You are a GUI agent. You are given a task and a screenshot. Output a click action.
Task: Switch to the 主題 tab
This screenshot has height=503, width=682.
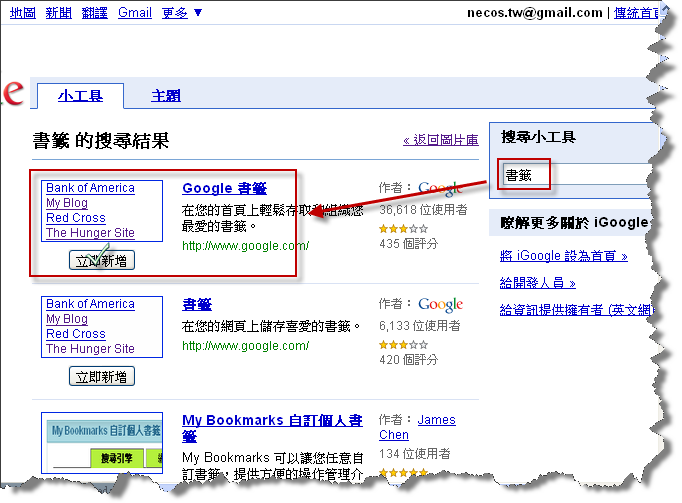(x=166, y=96)
